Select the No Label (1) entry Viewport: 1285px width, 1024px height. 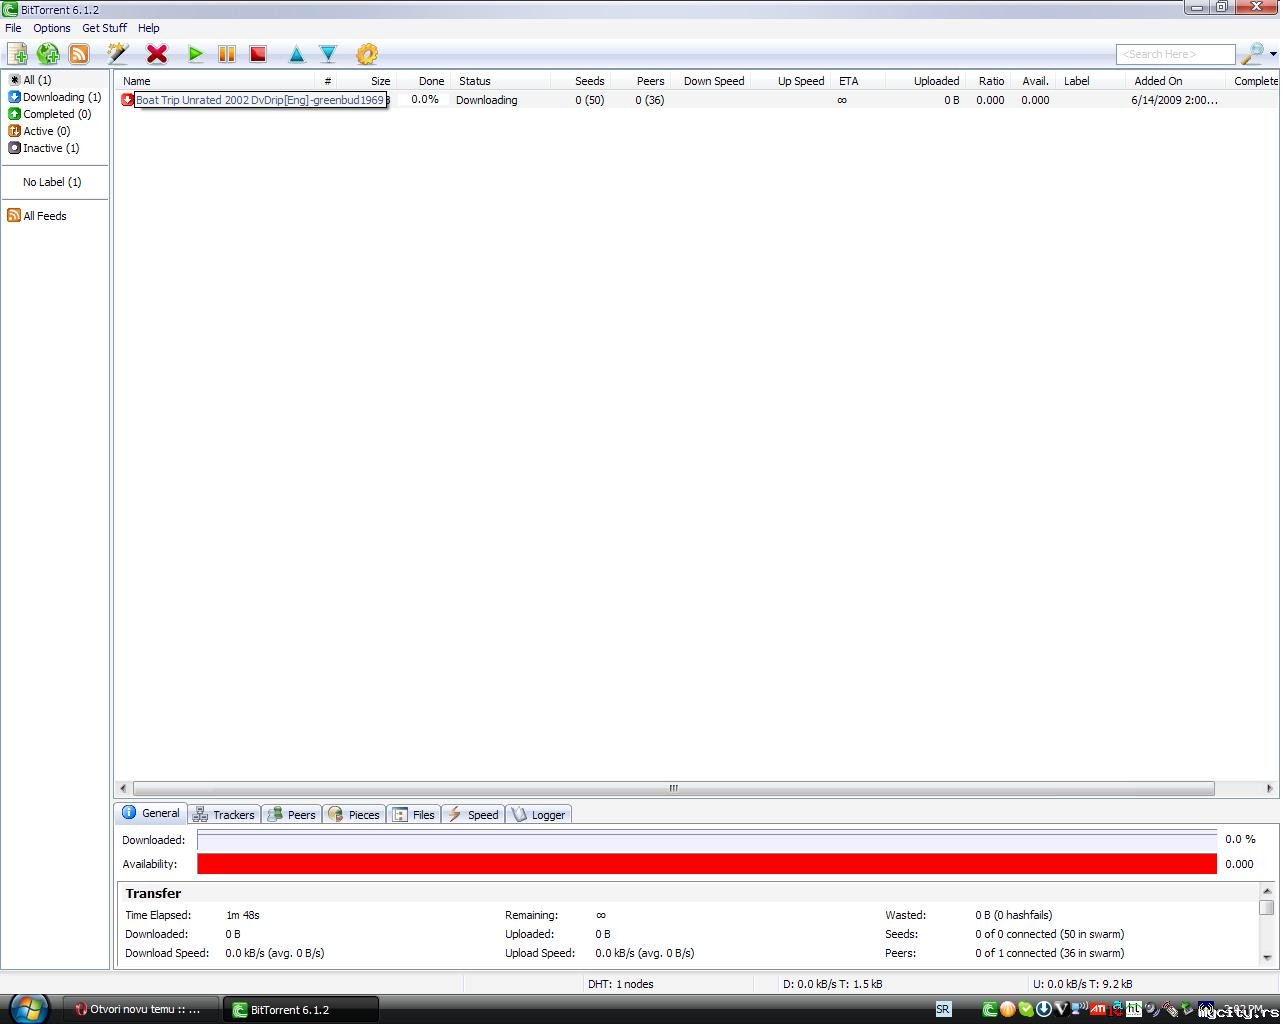point(52,182)
